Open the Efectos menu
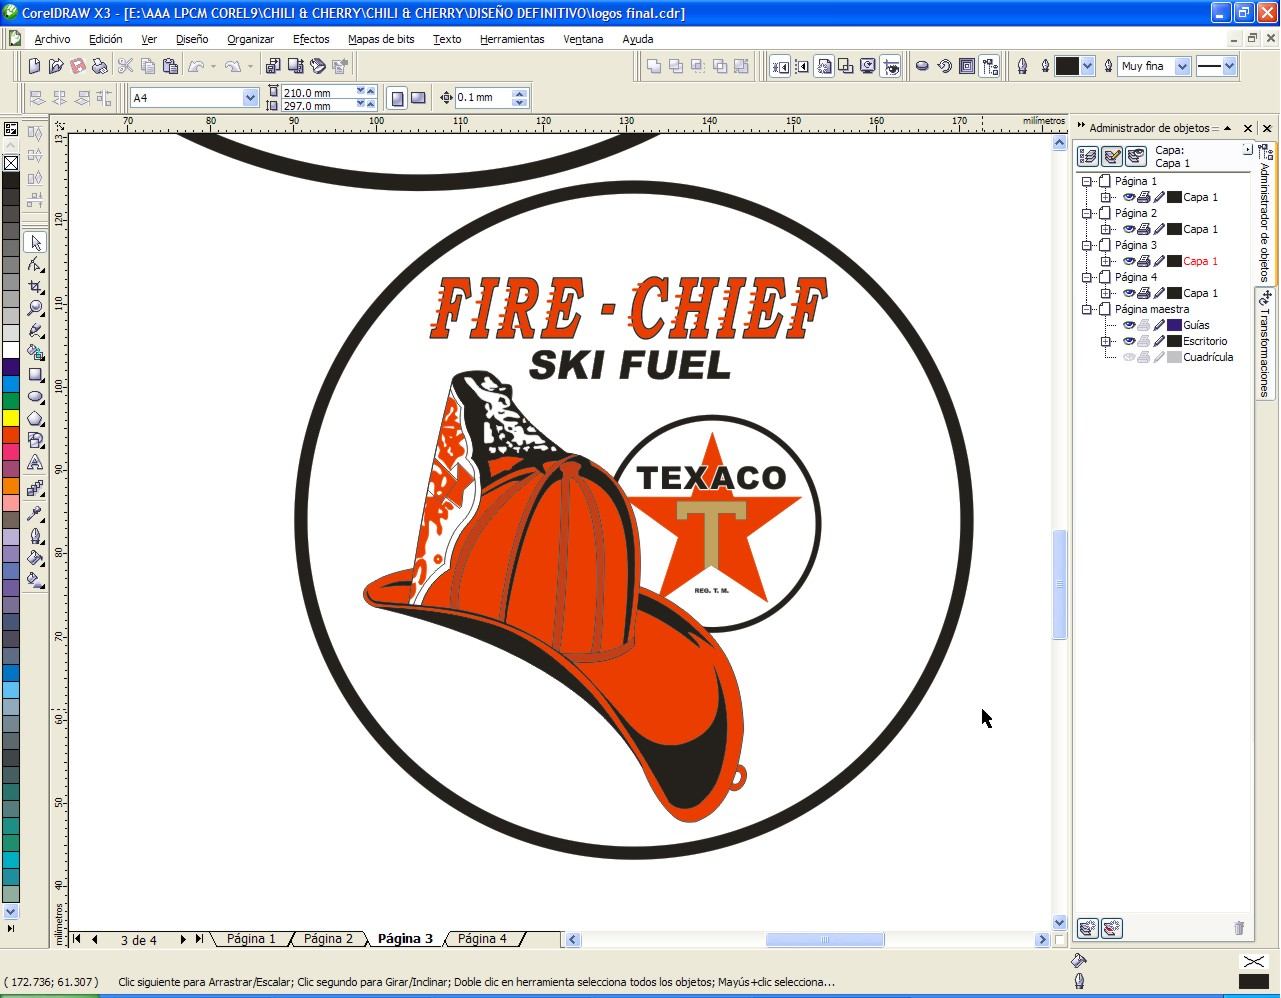The image size is (1281, 998). click(x=310, y=39)
